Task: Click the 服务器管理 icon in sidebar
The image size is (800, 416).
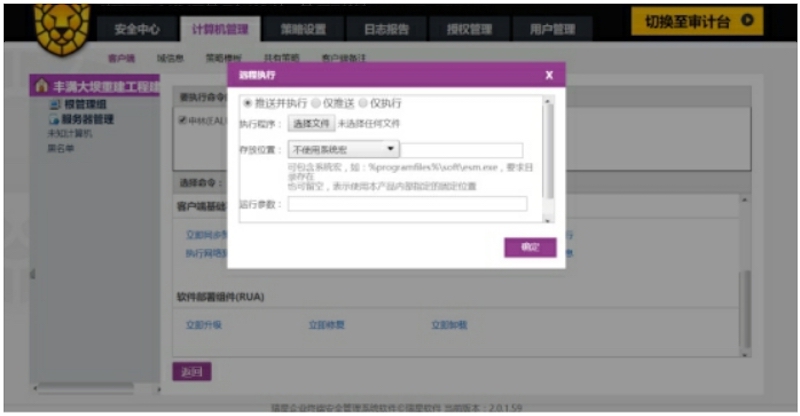Action: point(55,119)
